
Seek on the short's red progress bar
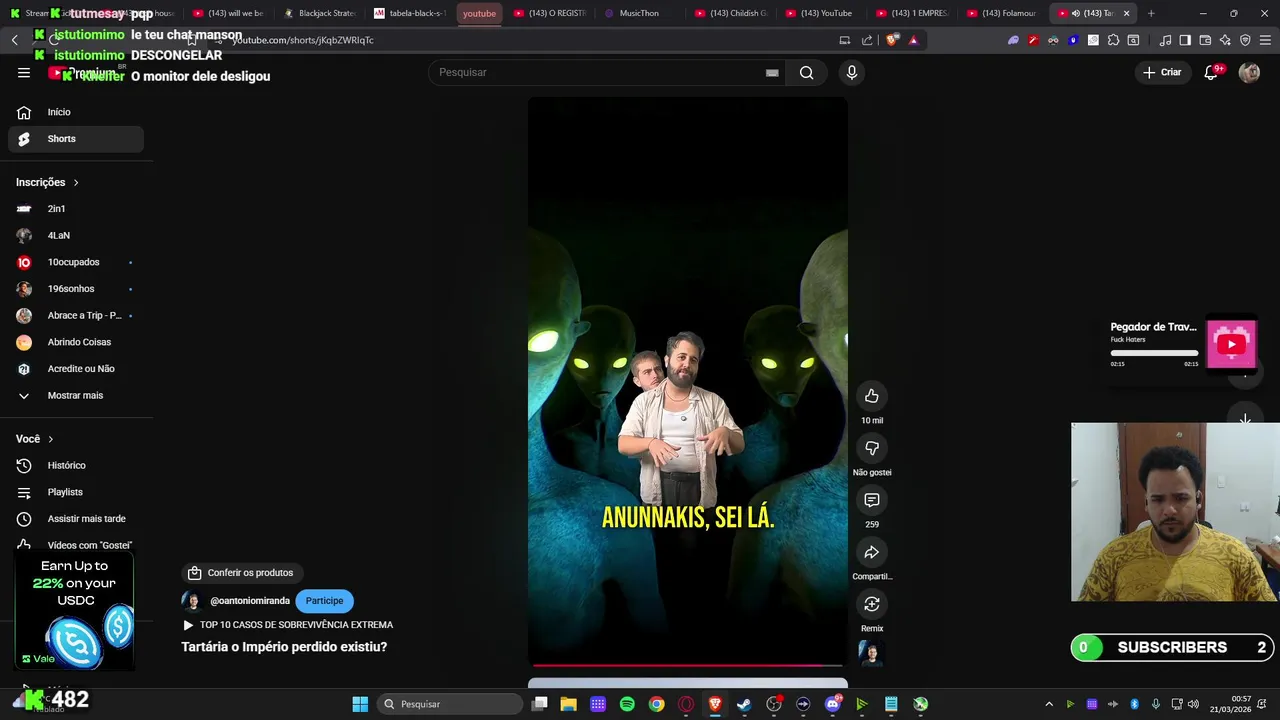[x=688, y=664]
